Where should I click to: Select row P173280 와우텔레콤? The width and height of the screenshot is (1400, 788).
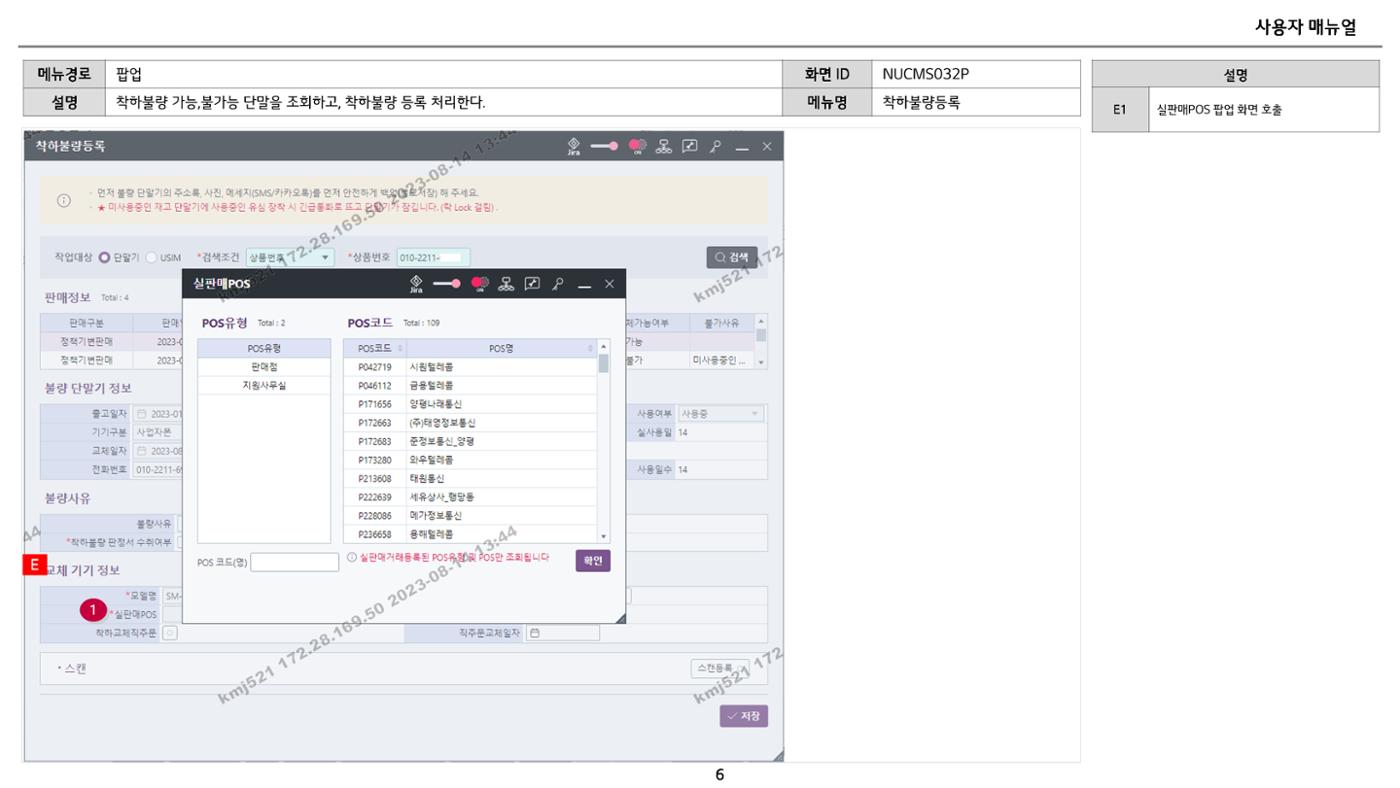pos(470,460)
